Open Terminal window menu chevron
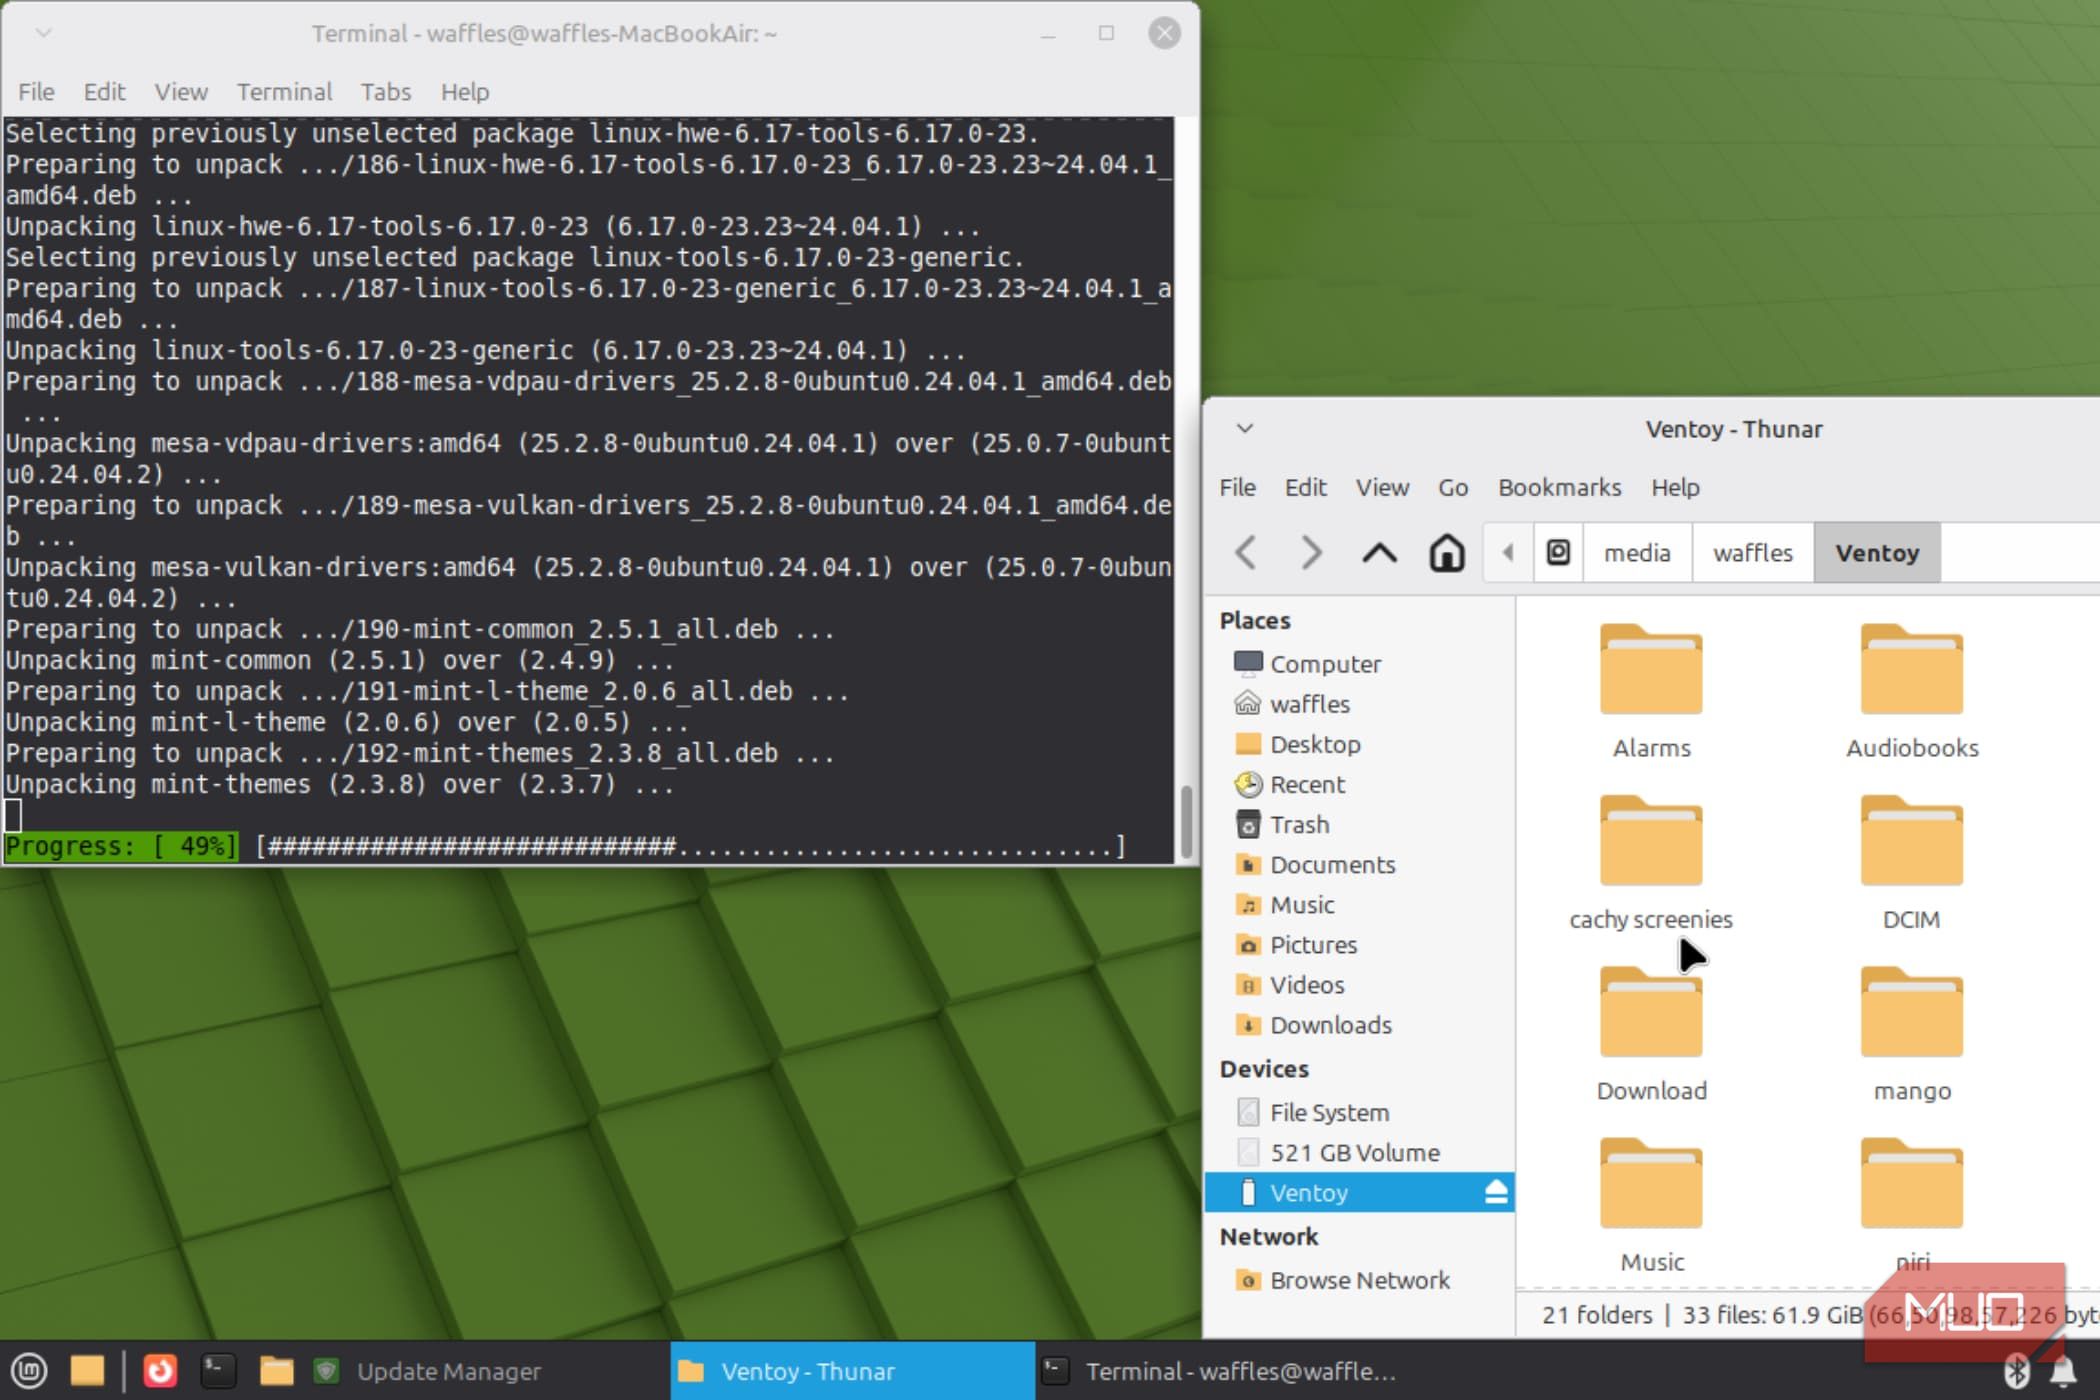 click(43, 33)
